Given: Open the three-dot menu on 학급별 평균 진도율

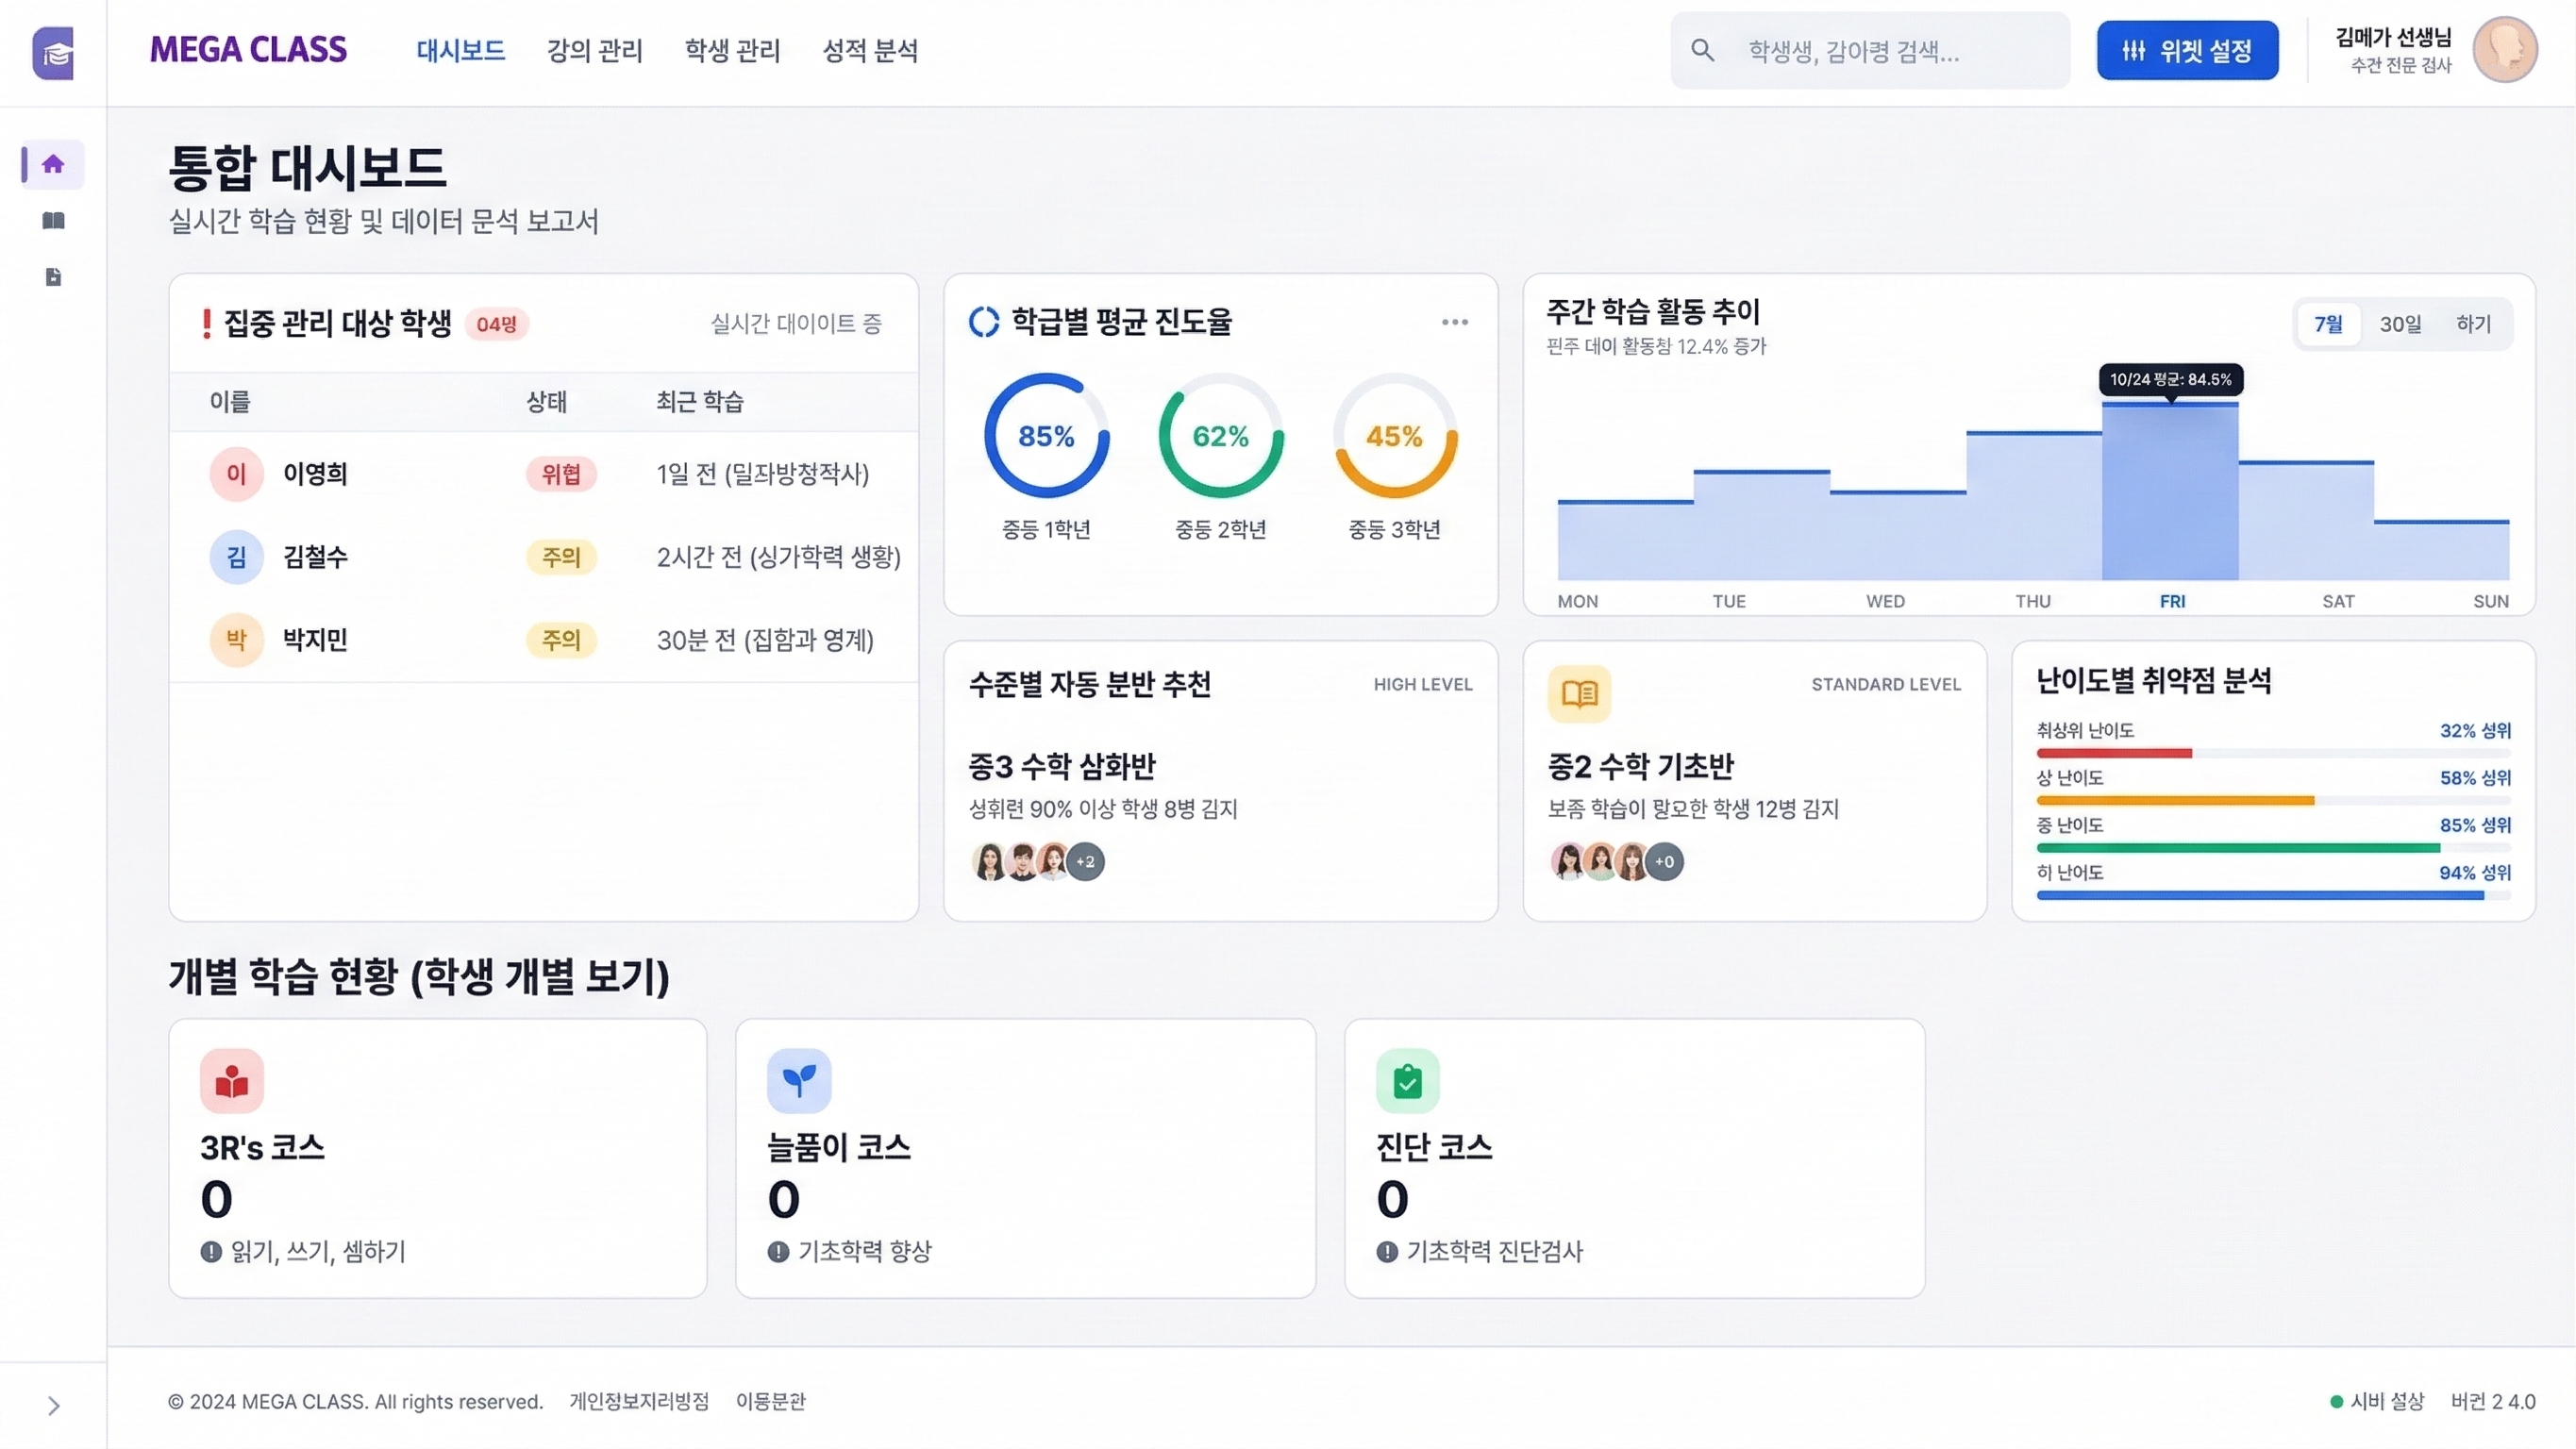Looking at the screenshot, I should click(x=1454, y=321).
